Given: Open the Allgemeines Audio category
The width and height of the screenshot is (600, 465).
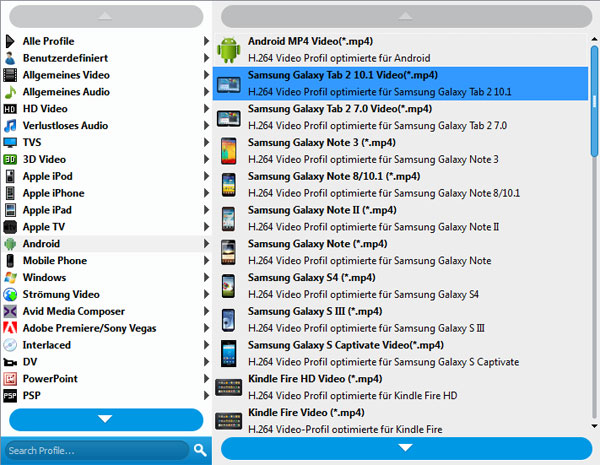Looking at the screenshot, I should point(106,92).
